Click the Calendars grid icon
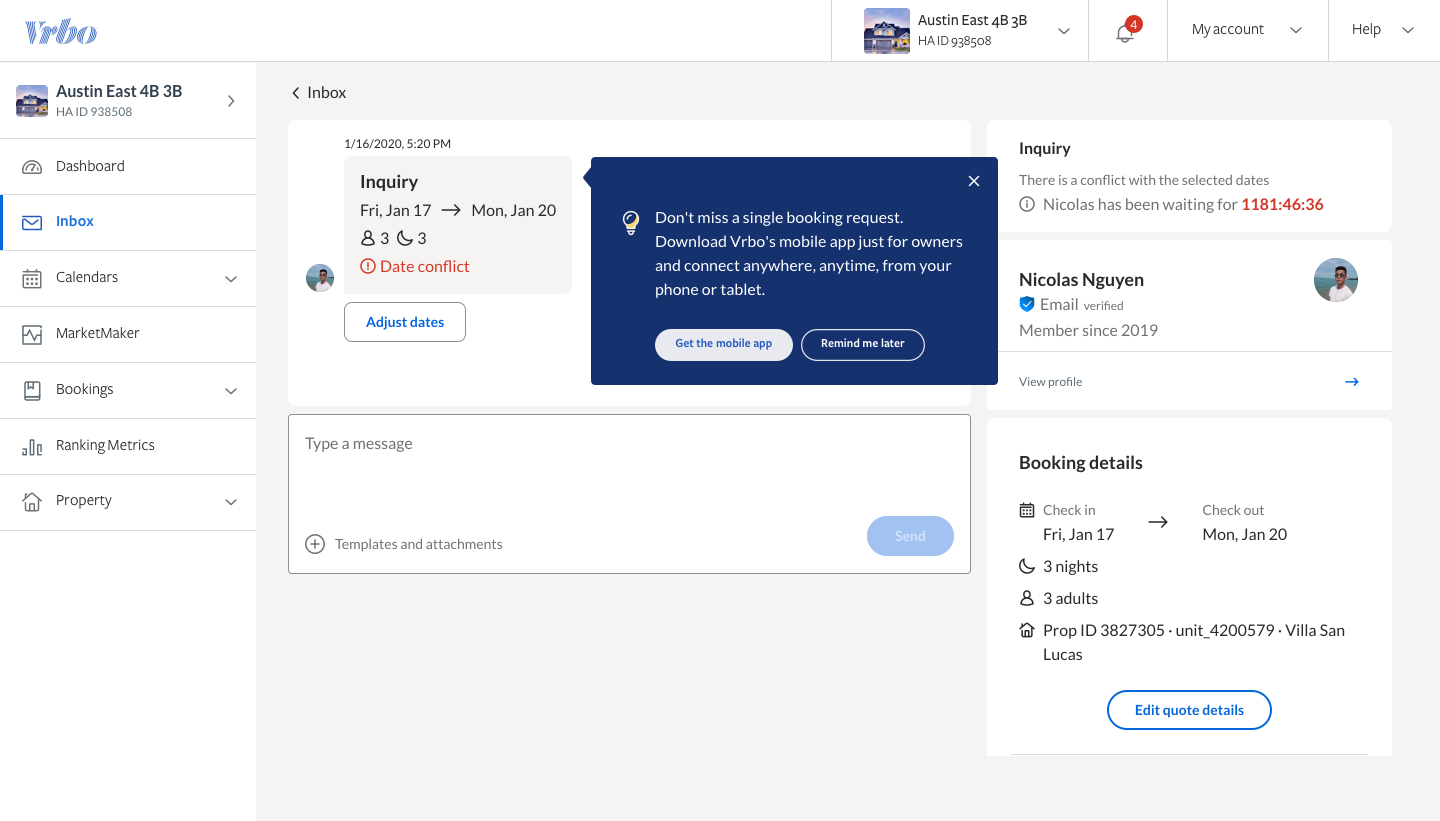The height and width of the screenshot is (821, 1440). coord(32,278)
